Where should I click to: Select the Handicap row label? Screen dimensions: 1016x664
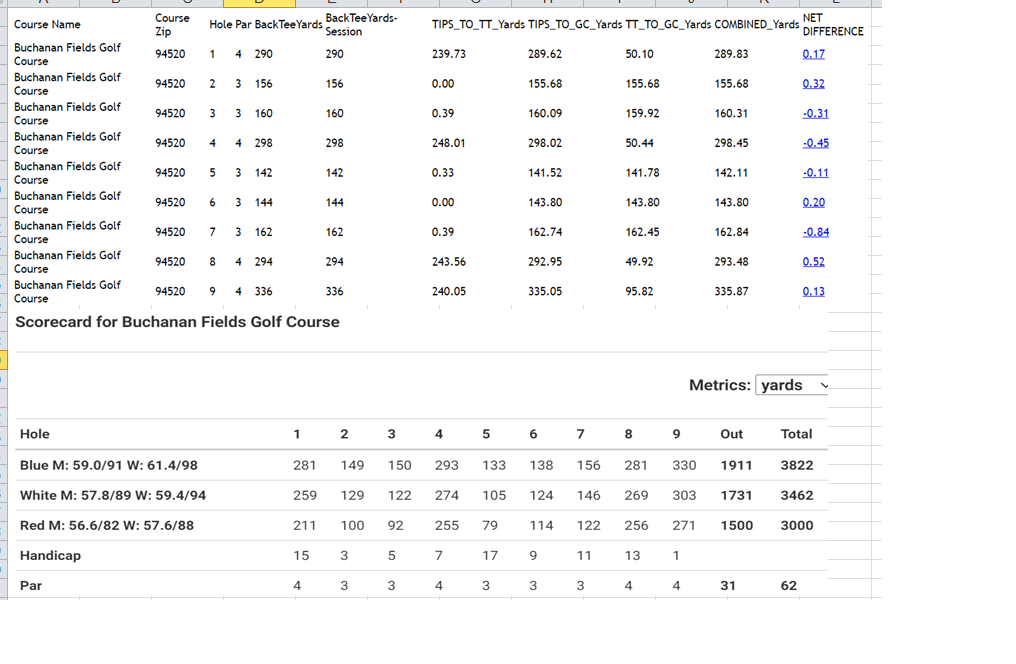[x=51, y=555]
